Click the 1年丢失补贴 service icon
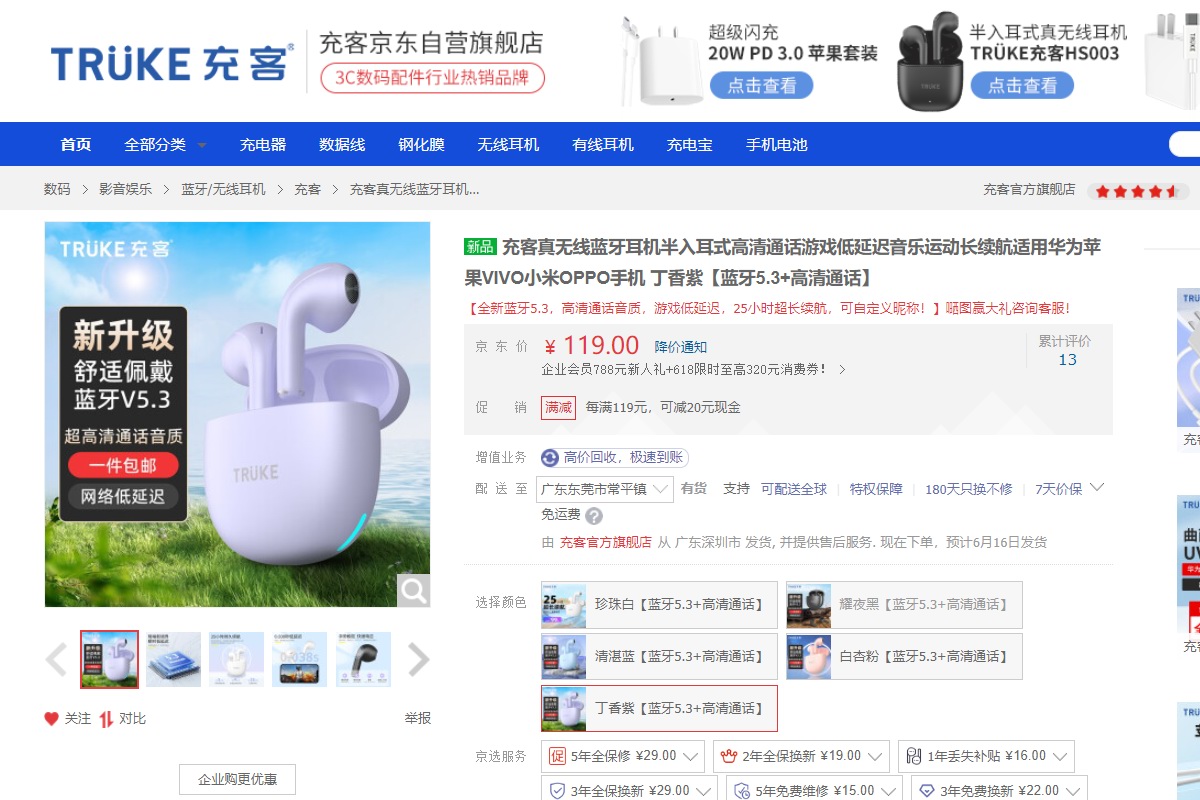 pos(914,756)
